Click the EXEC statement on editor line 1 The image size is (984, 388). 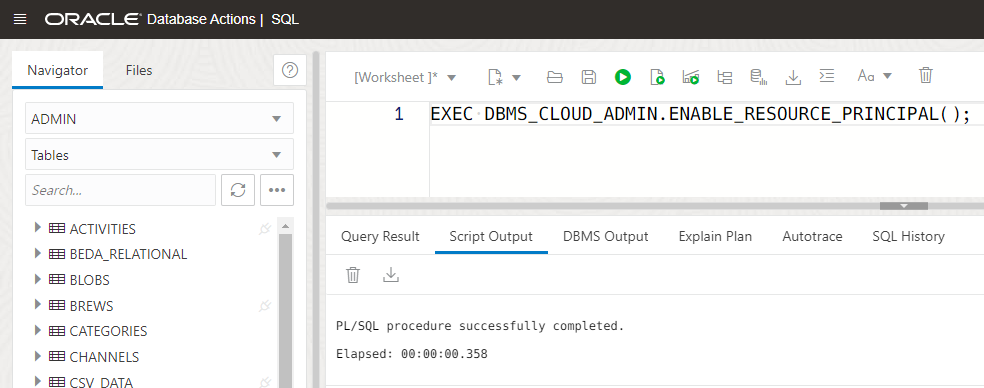click(701, 115)
